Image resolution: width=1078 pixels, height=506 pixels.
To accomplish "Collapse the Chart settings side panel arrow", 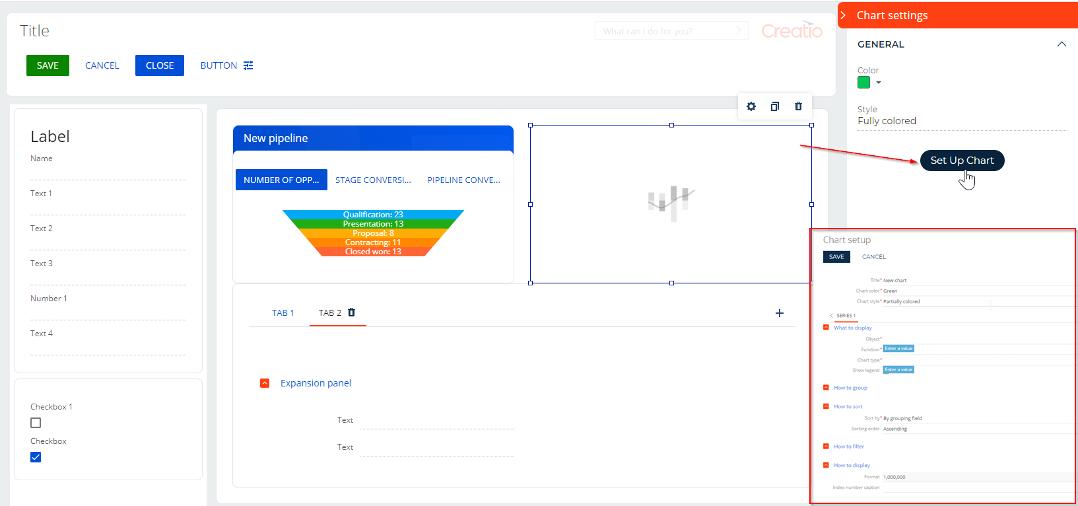I will [844, 15].
